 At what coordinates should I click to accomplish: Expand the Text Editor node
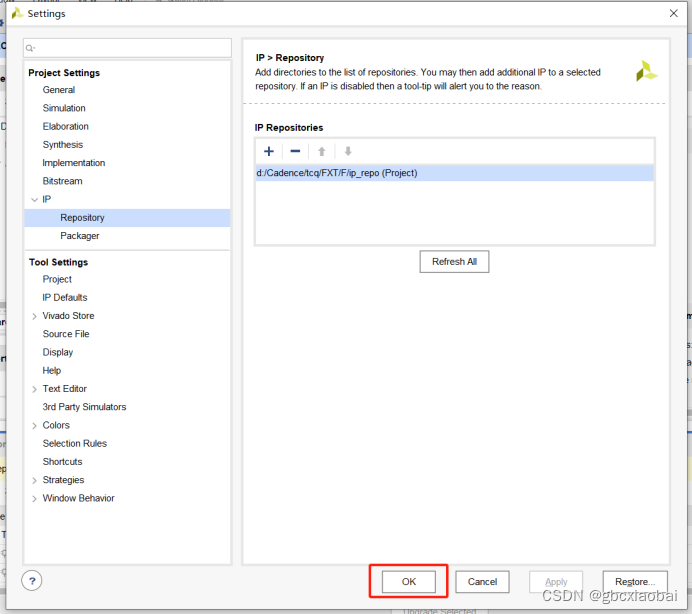click(x=34, y=389)
